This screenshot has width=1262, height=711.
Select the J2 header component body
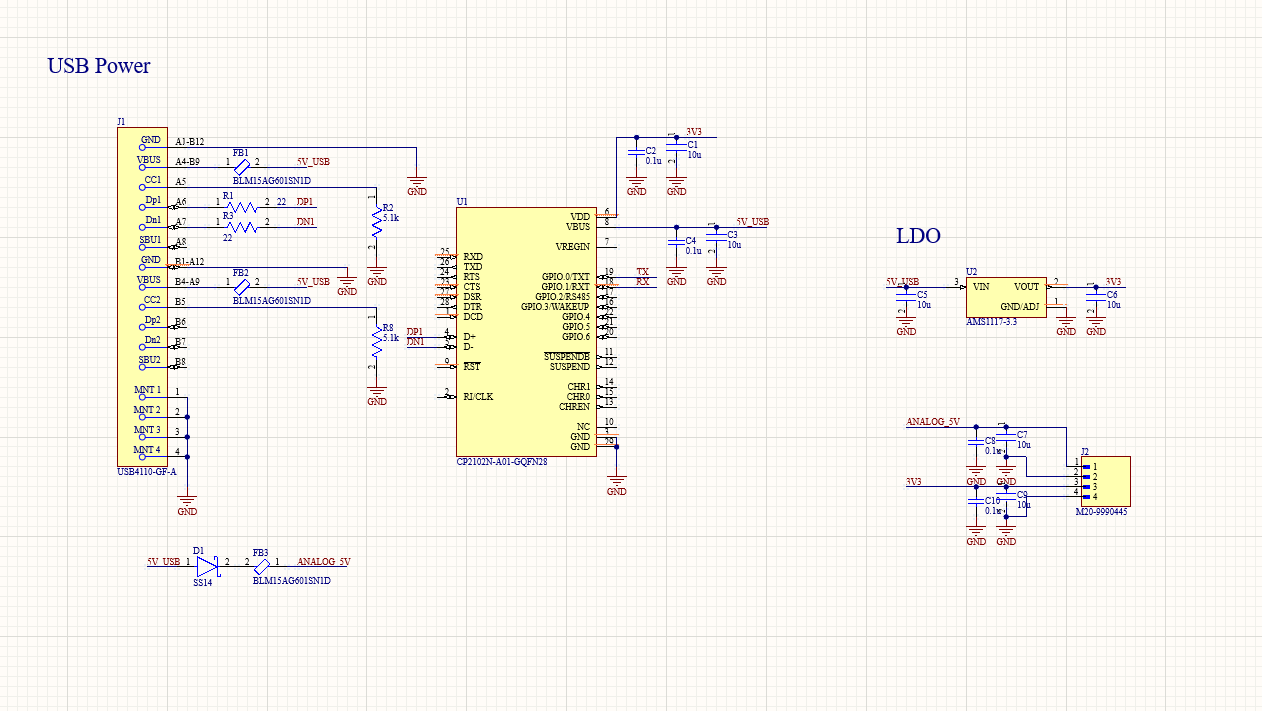point(1105,481)
